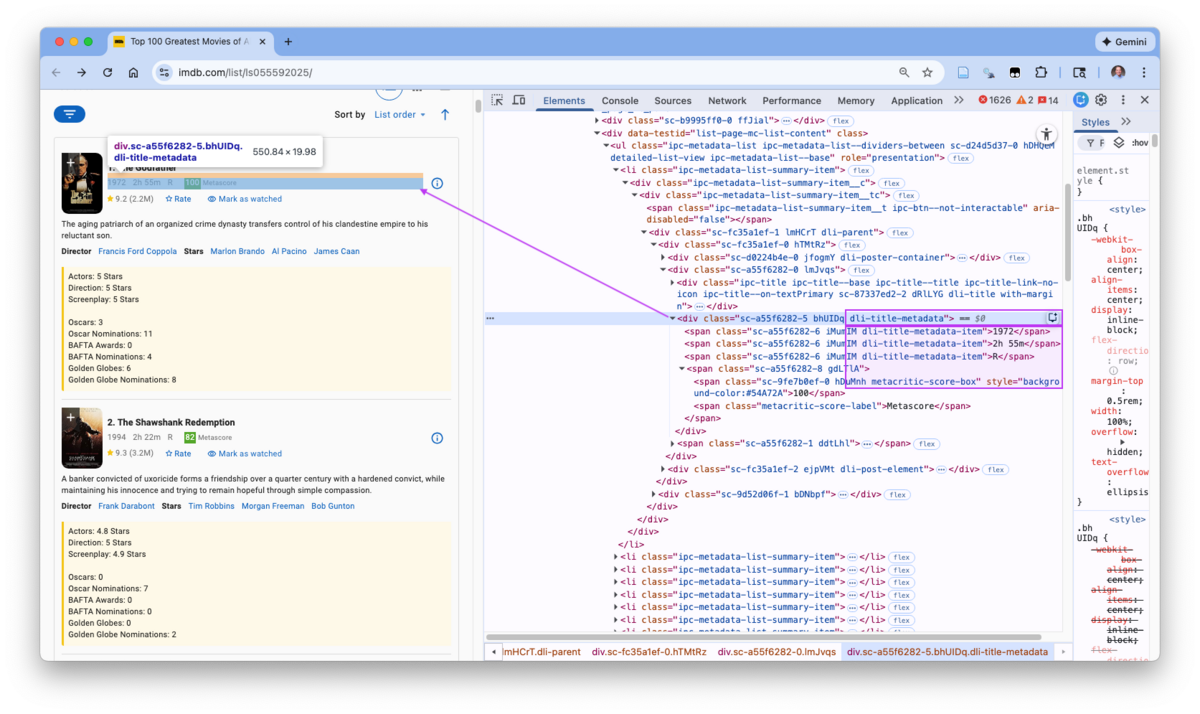Click the filter icon in the Styles panel
1200x714 pixels.
coord(1091,142)
